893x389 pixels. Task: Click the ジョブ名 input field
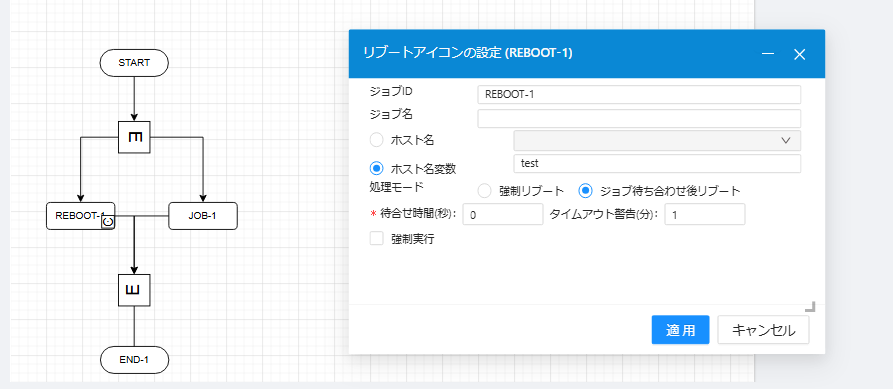tap(639, 118)
